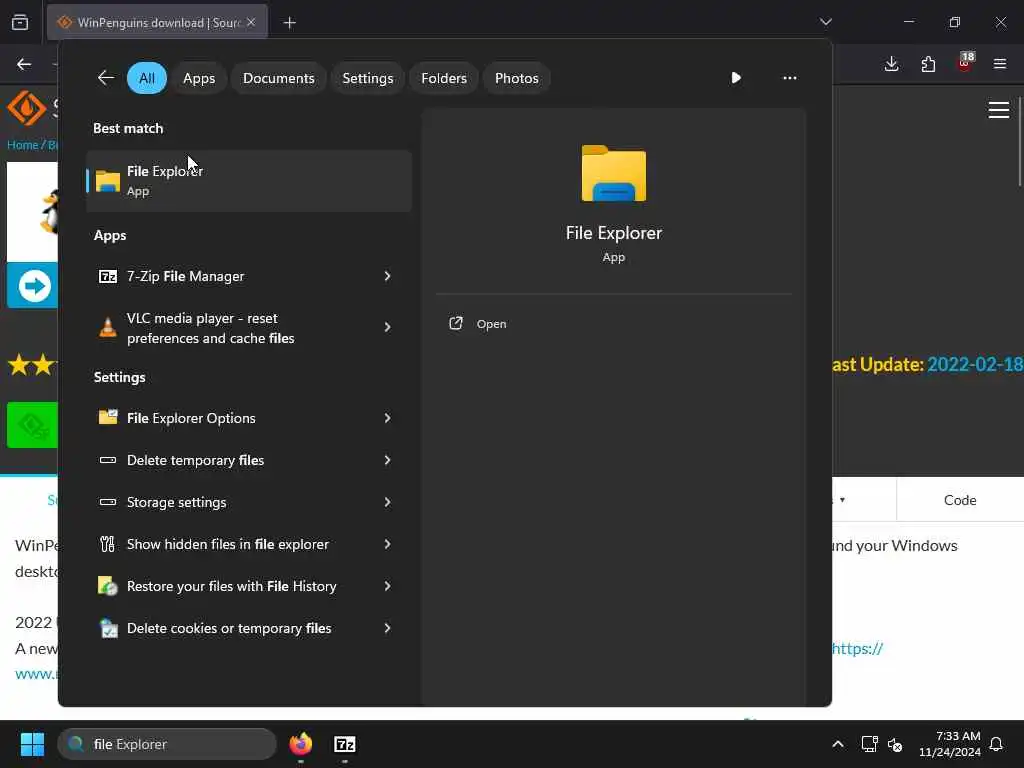This screenshot has height=768, width=1024.
Task: Click the large File Explorer folder icon in preview pane
Action: click(x=613, y=173)
